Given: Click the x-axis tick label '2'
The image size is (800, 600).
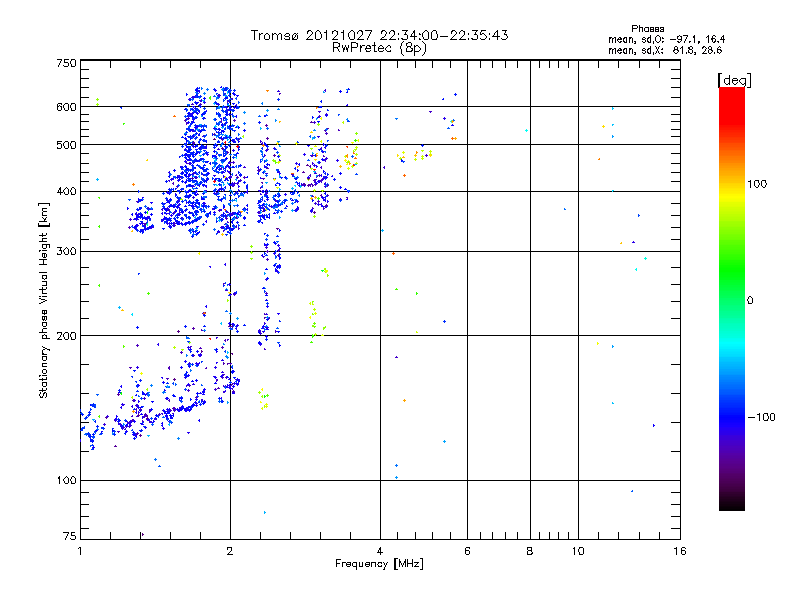Looking at the screenshot, I should 230,551.
